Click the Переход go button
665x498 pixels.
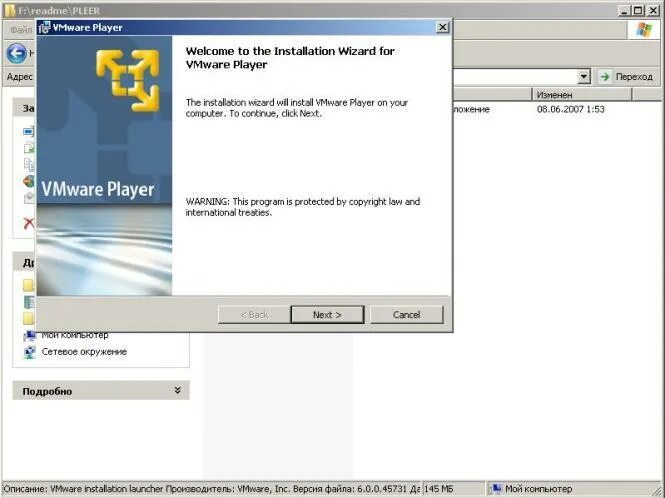click(x=626, y=77)
